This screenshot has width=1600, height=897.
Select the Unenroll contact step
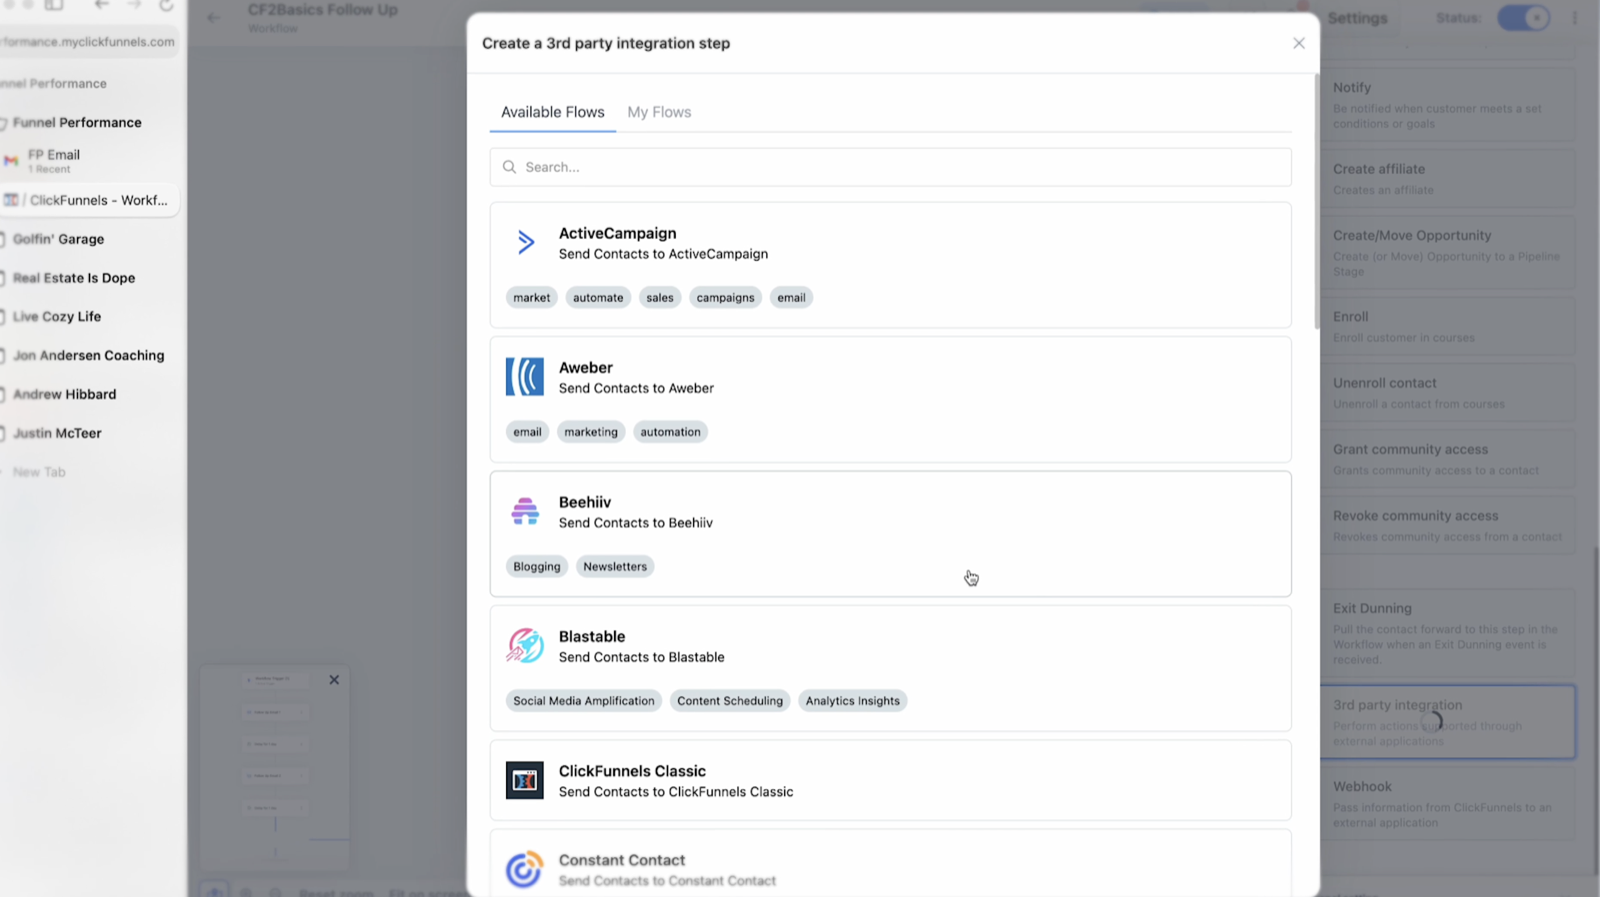(x=1447, y=392)
